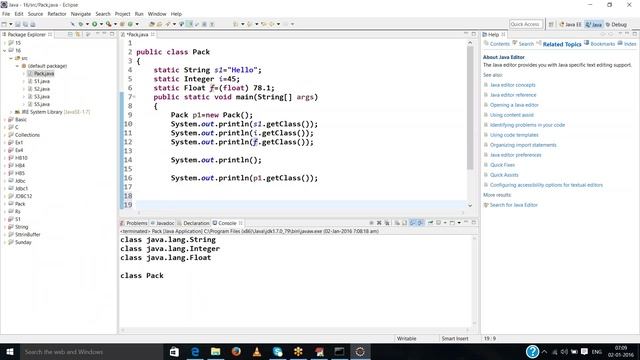This screenshot has width=640, height=360.
Task: Click 'Smart Insert' in the status bar
Action: 455,338
